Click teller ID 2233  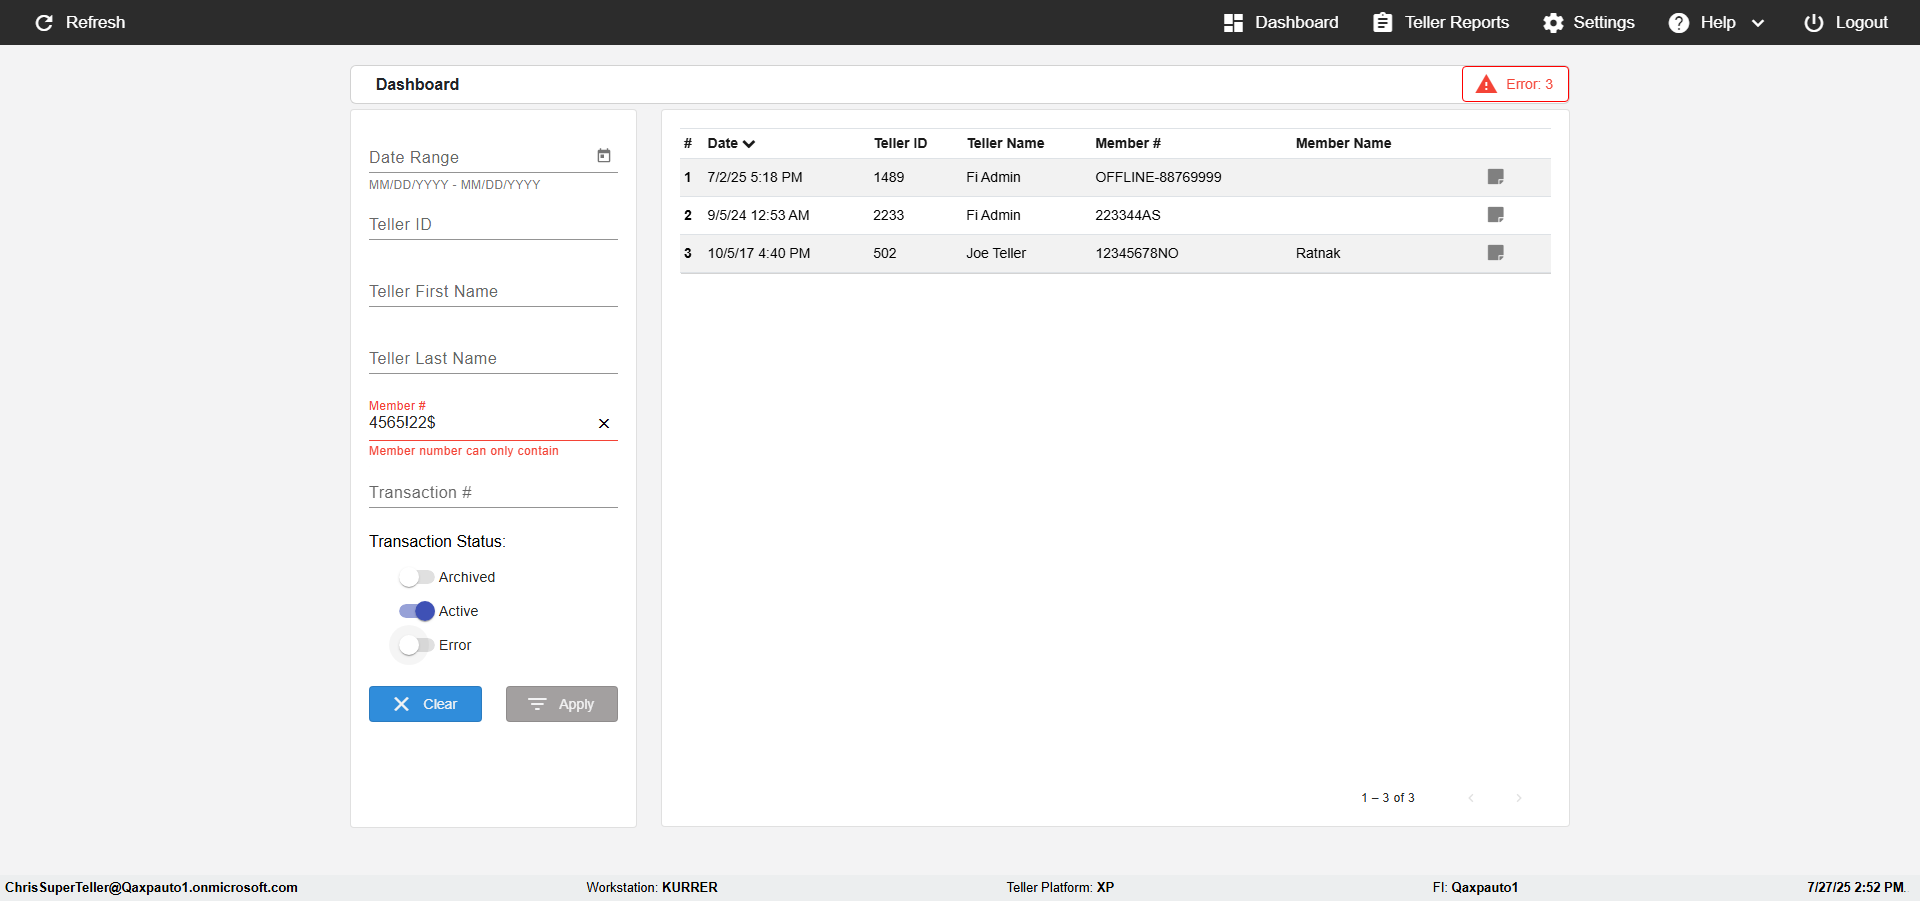tap(888, 215)
